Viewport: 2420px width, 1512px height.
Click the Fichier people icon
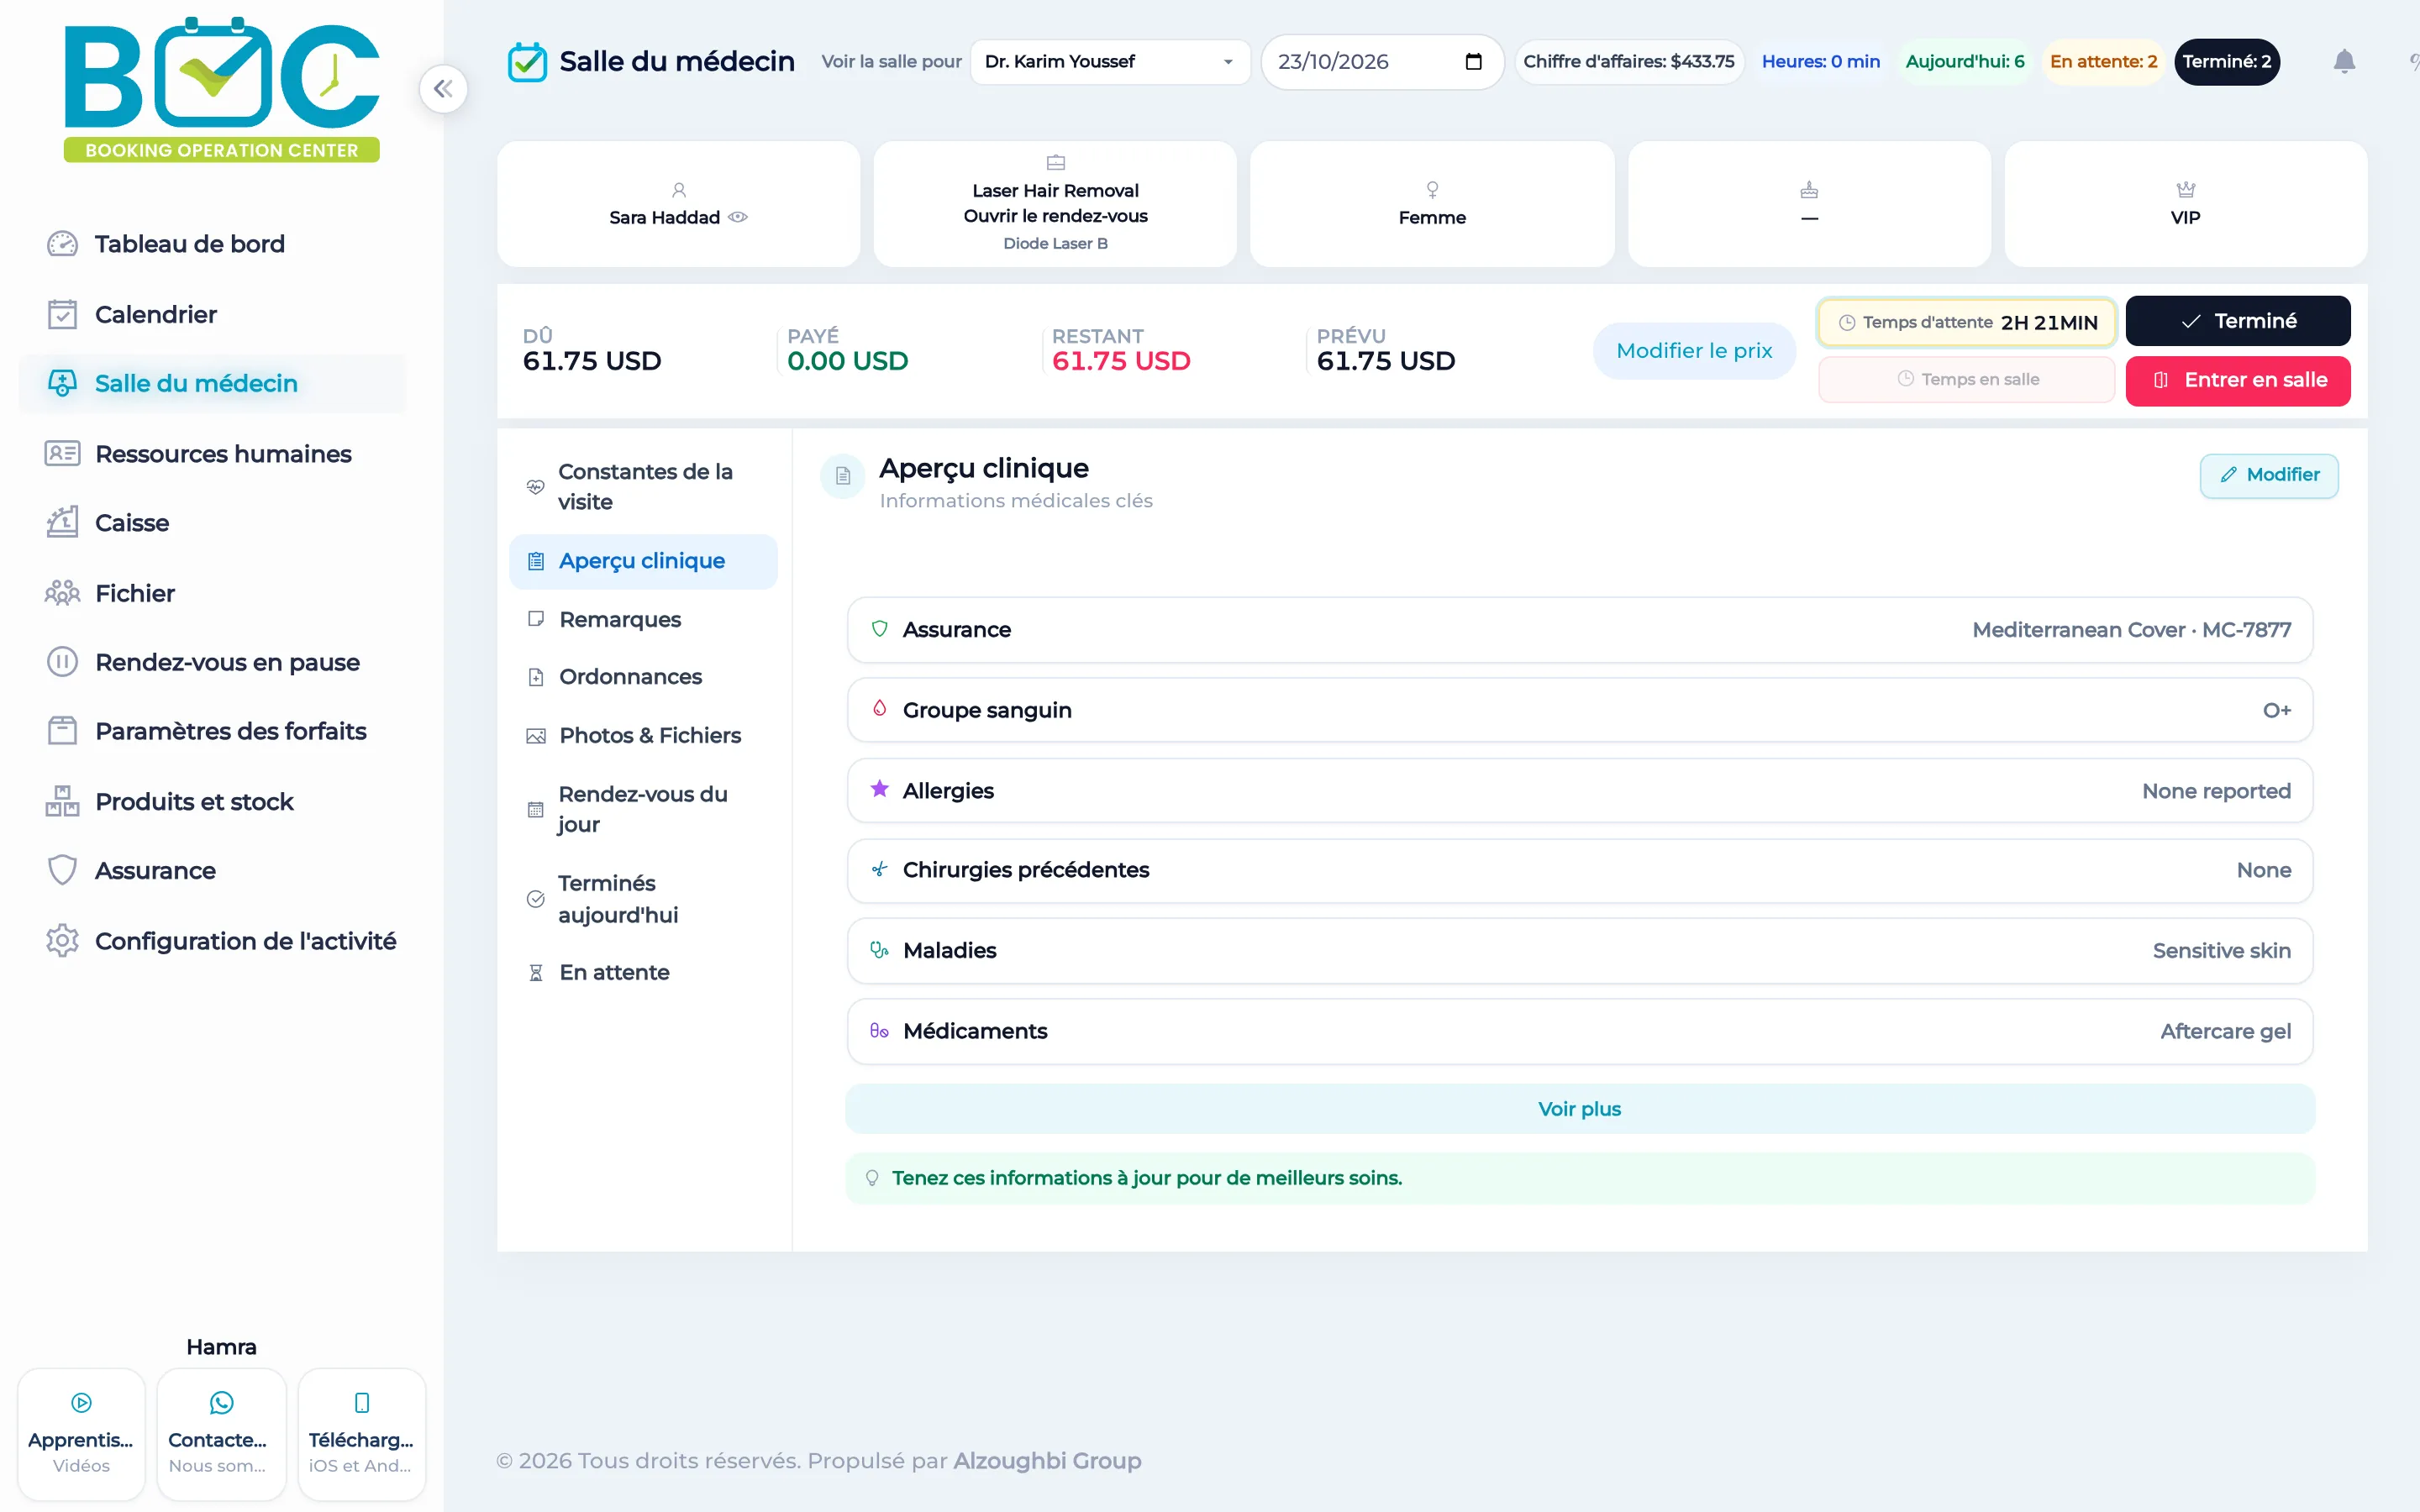[62, 593]
